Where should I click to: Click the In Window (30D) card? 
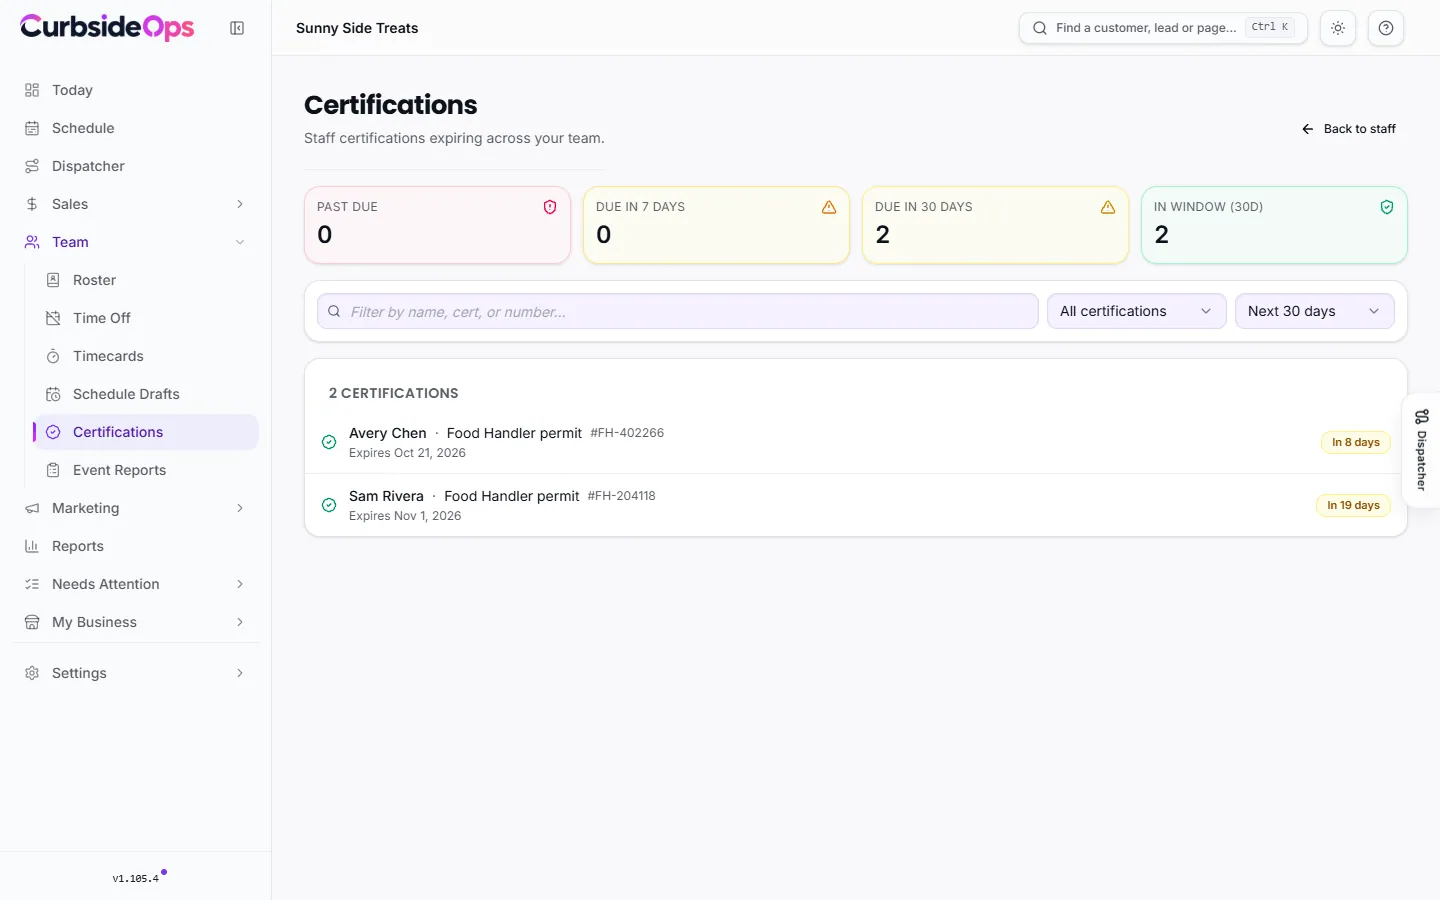tap(1274, 225)
